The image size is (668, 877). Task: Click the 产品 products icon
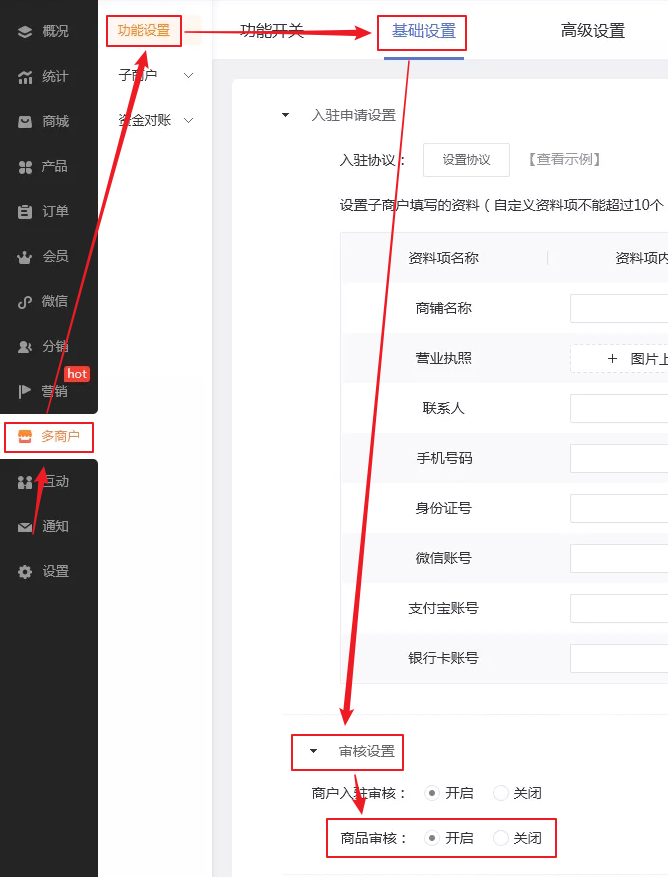pyautogui.click(x=25, y=167)
